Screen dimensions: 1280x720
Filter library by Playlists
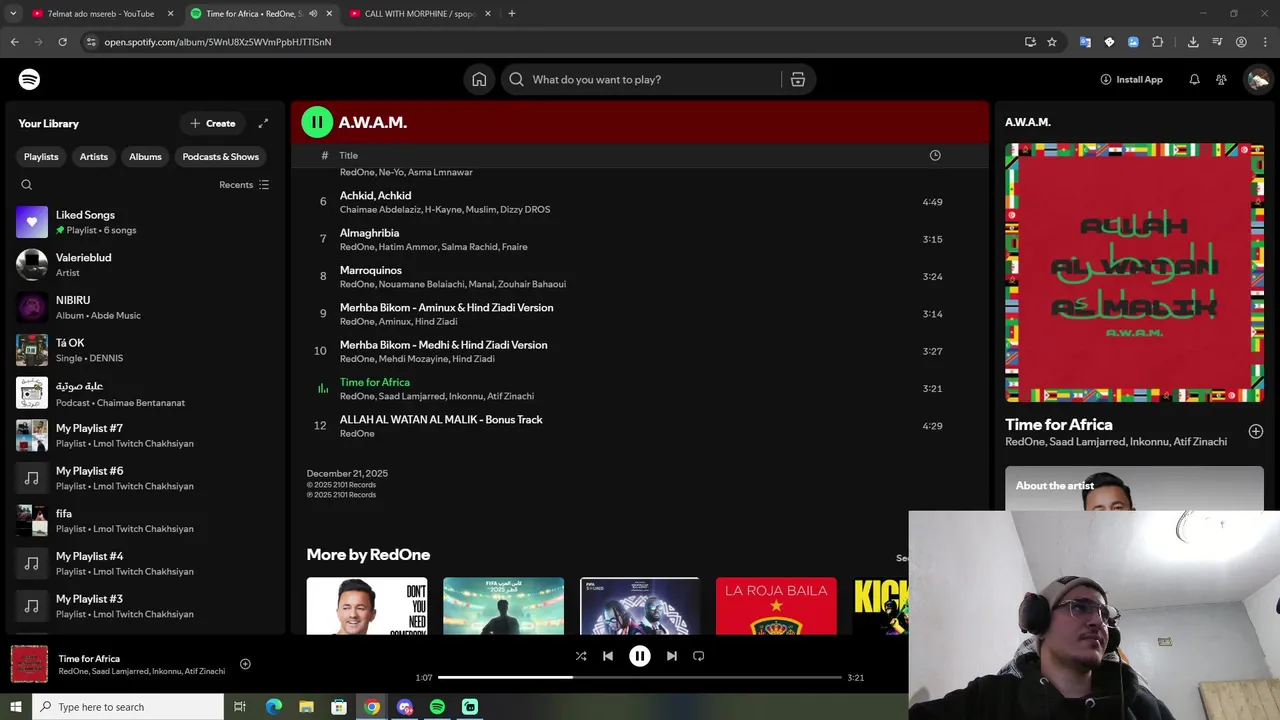41,157
